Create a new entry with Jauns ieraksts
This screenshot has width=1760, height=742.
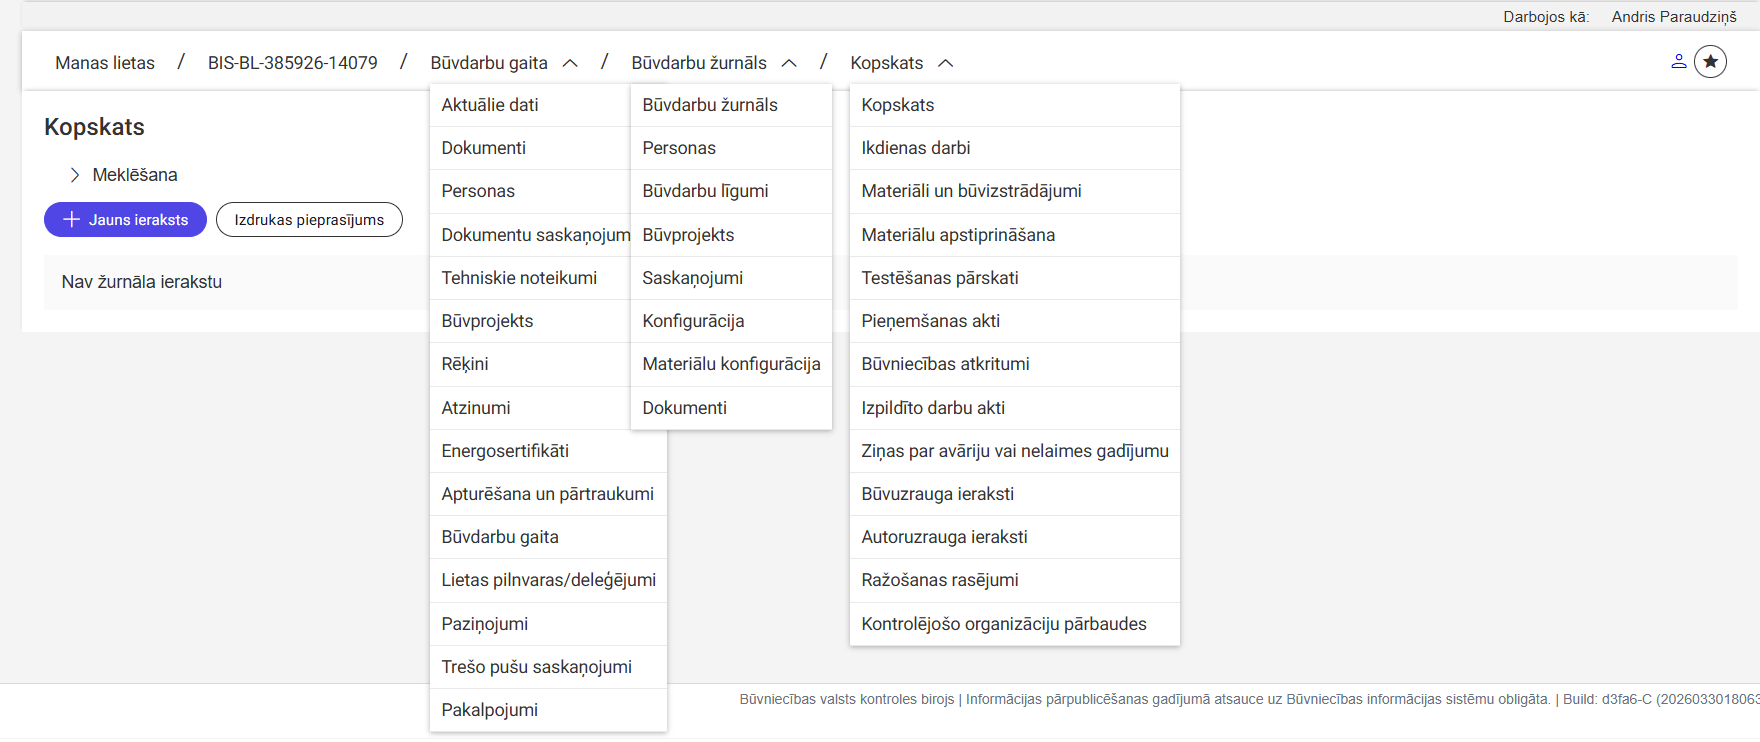point(125,220)
